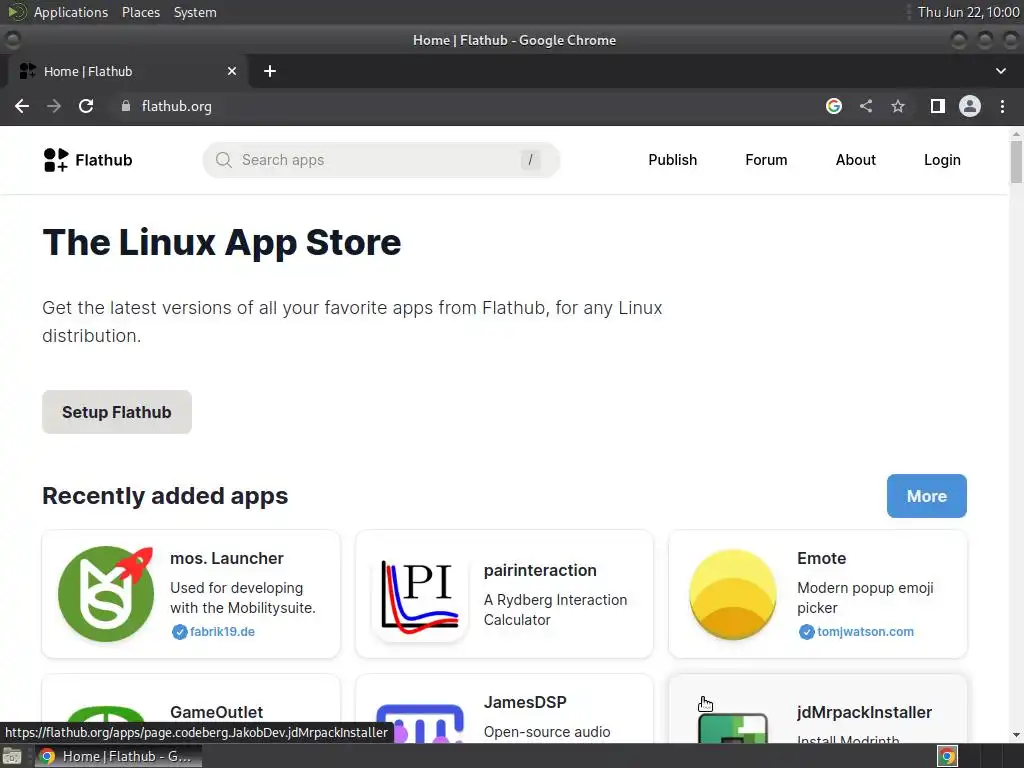Open the Chrome profile avatar
Image resolution: width=1024 pixels, height=768 pixels.
click(970, 106)
